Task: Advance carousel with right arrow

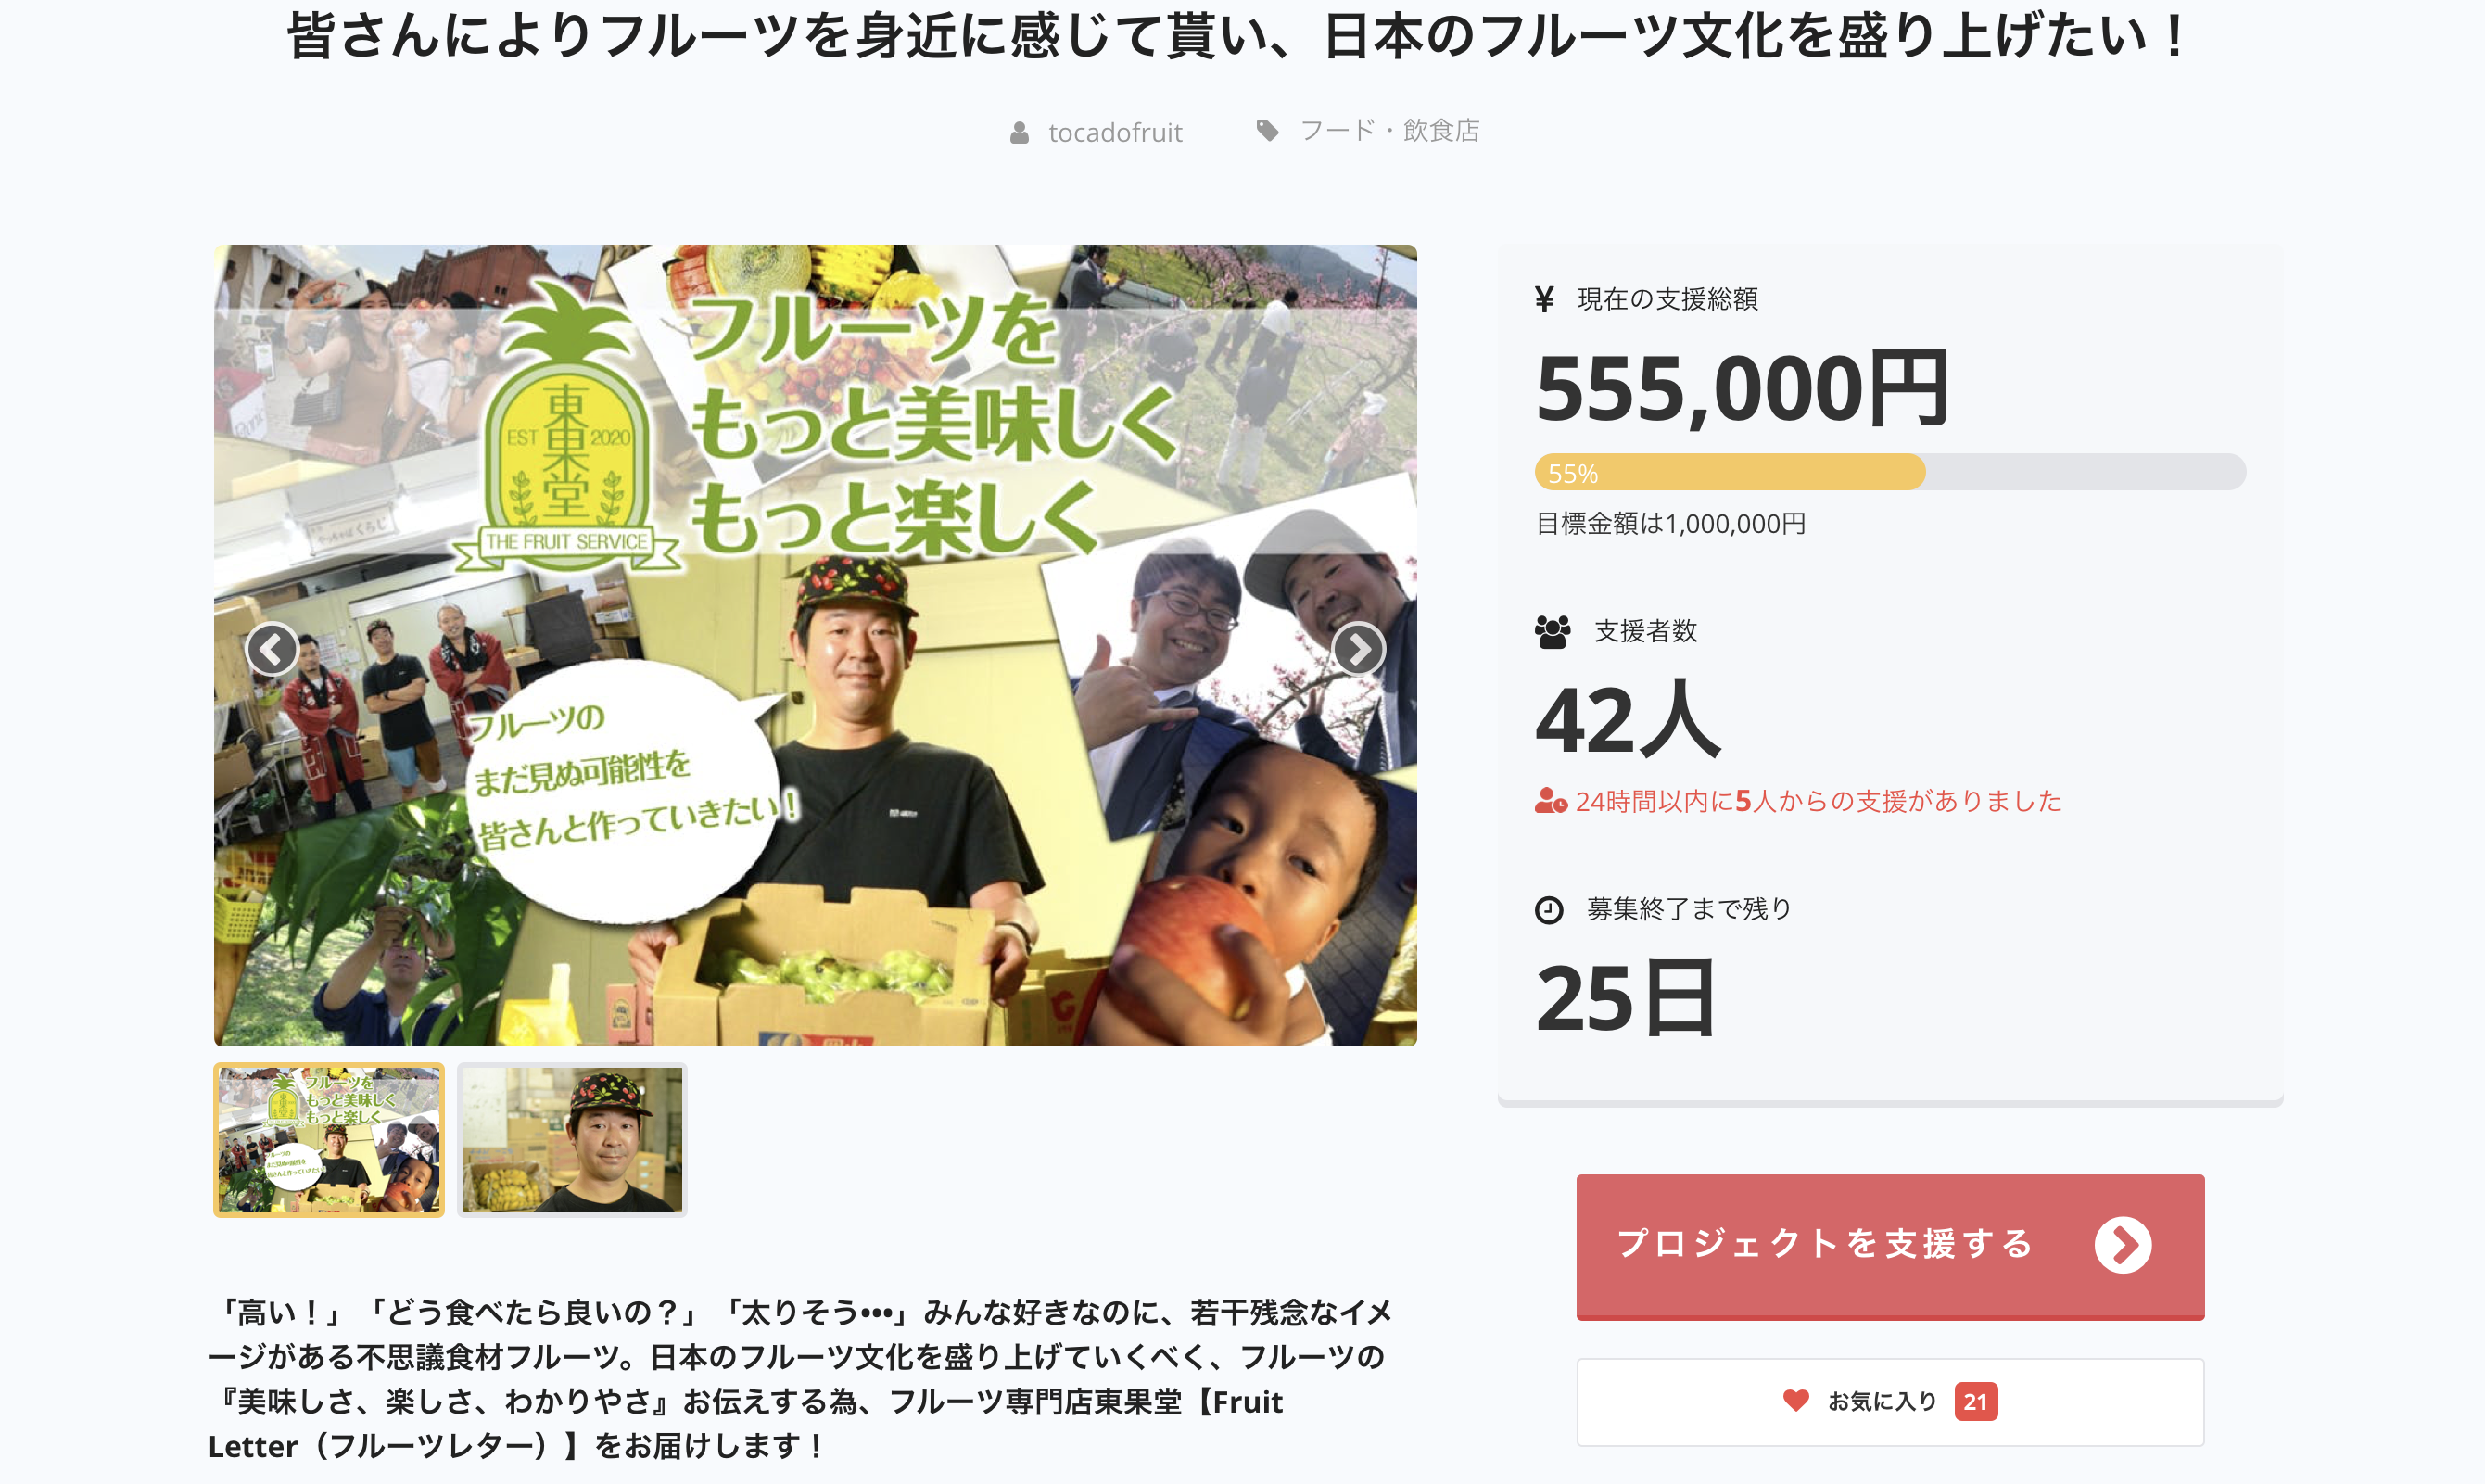Action: click(x=1358, y=649)
